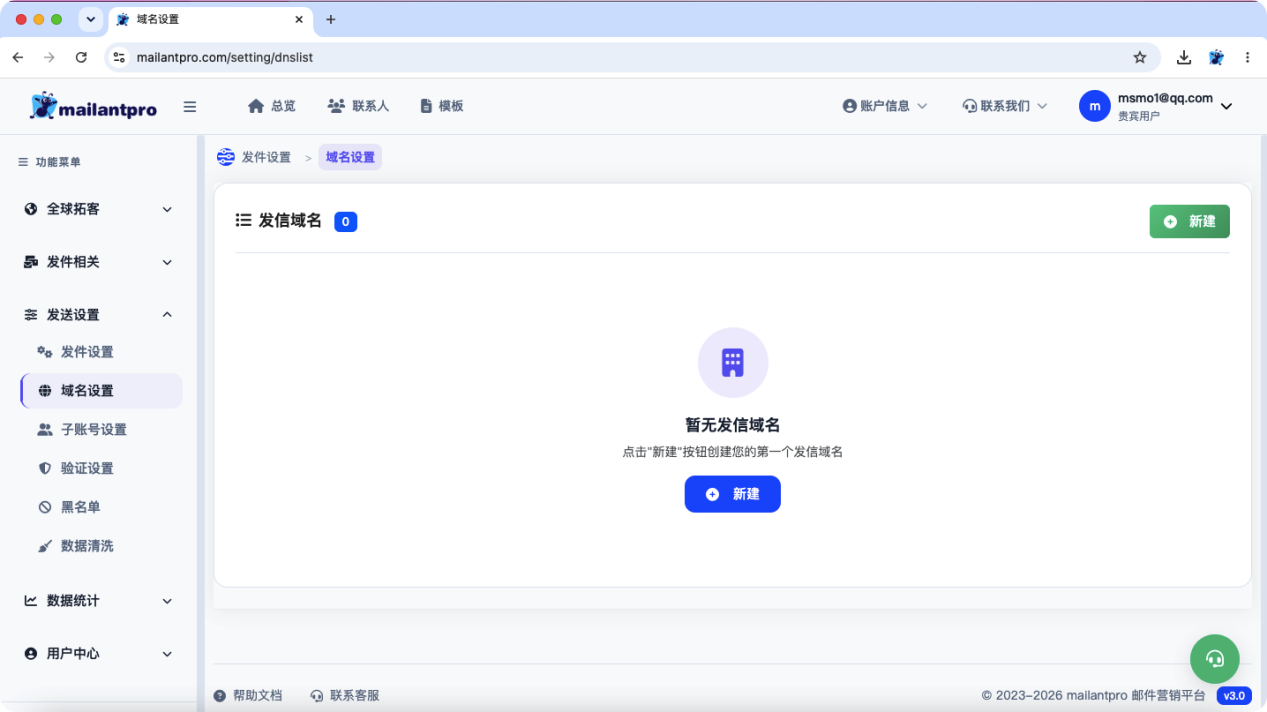Click blue 新建 button in empty state
The height and width of the screenshot is (712, 1267).
(x=732, y=494)
